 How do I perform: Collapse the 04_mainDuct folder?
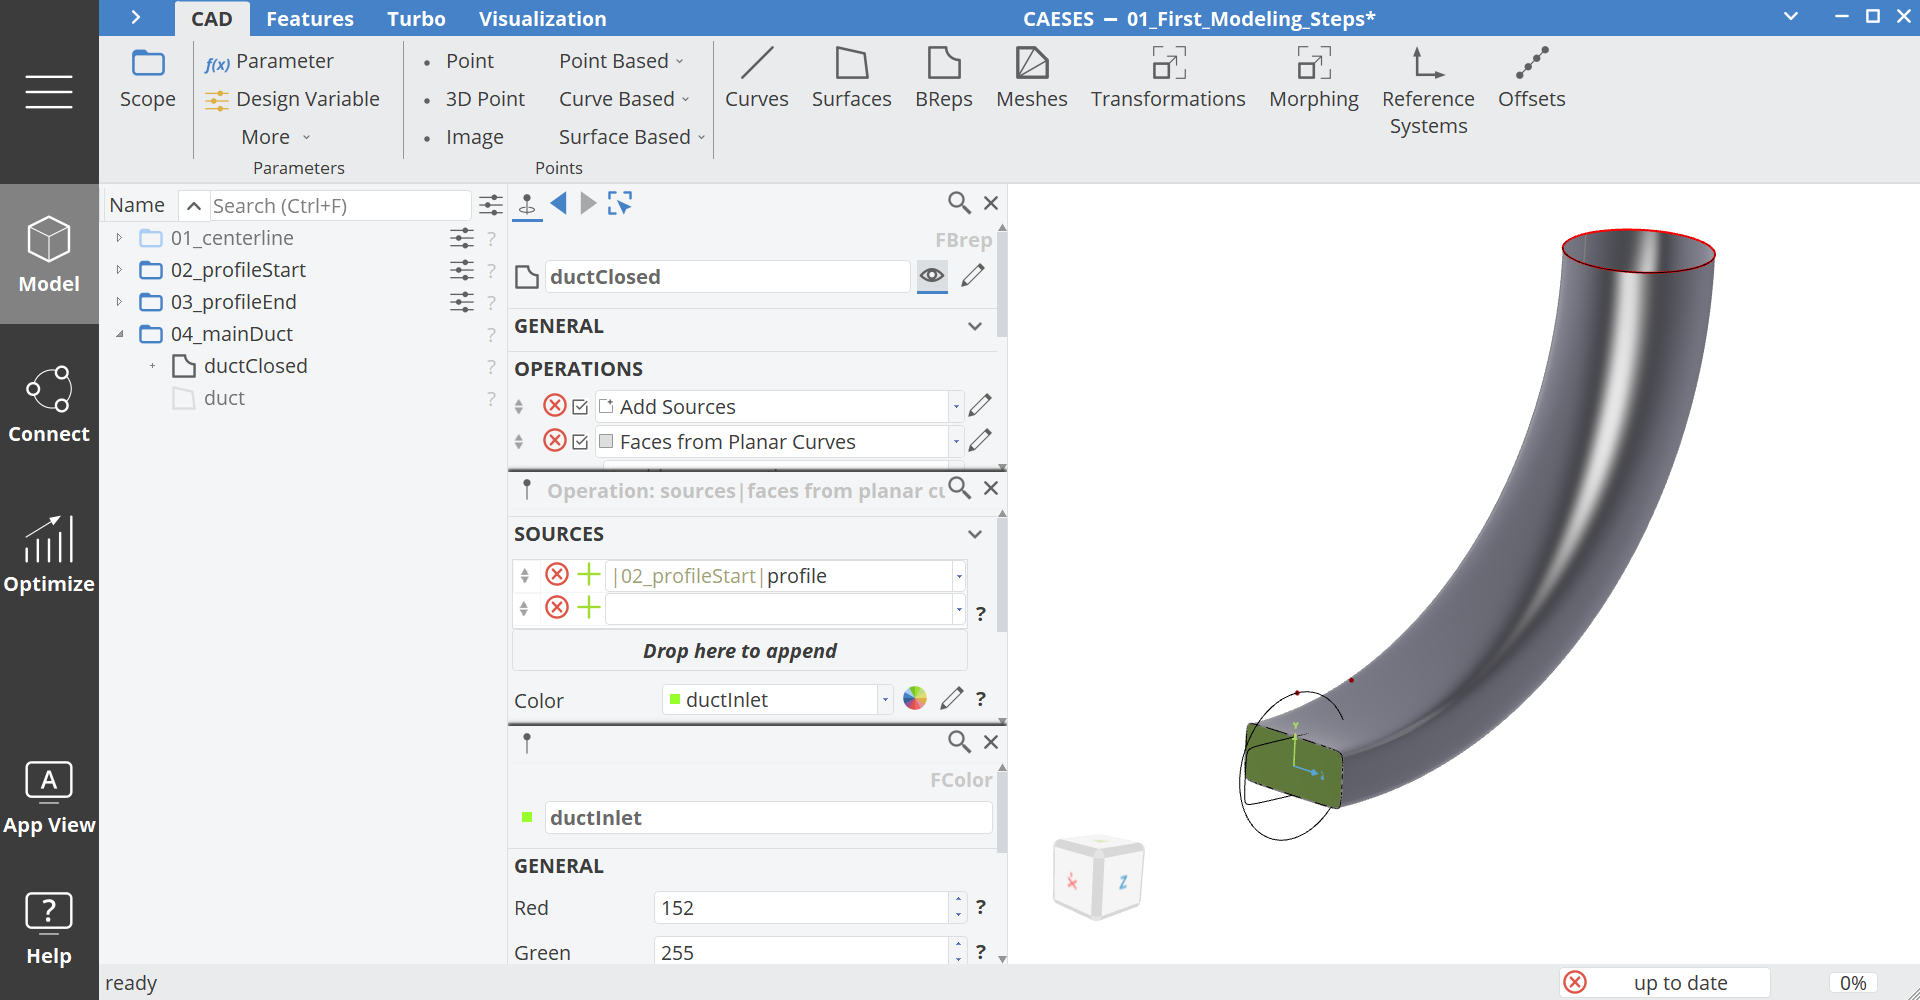click(119, 333)
